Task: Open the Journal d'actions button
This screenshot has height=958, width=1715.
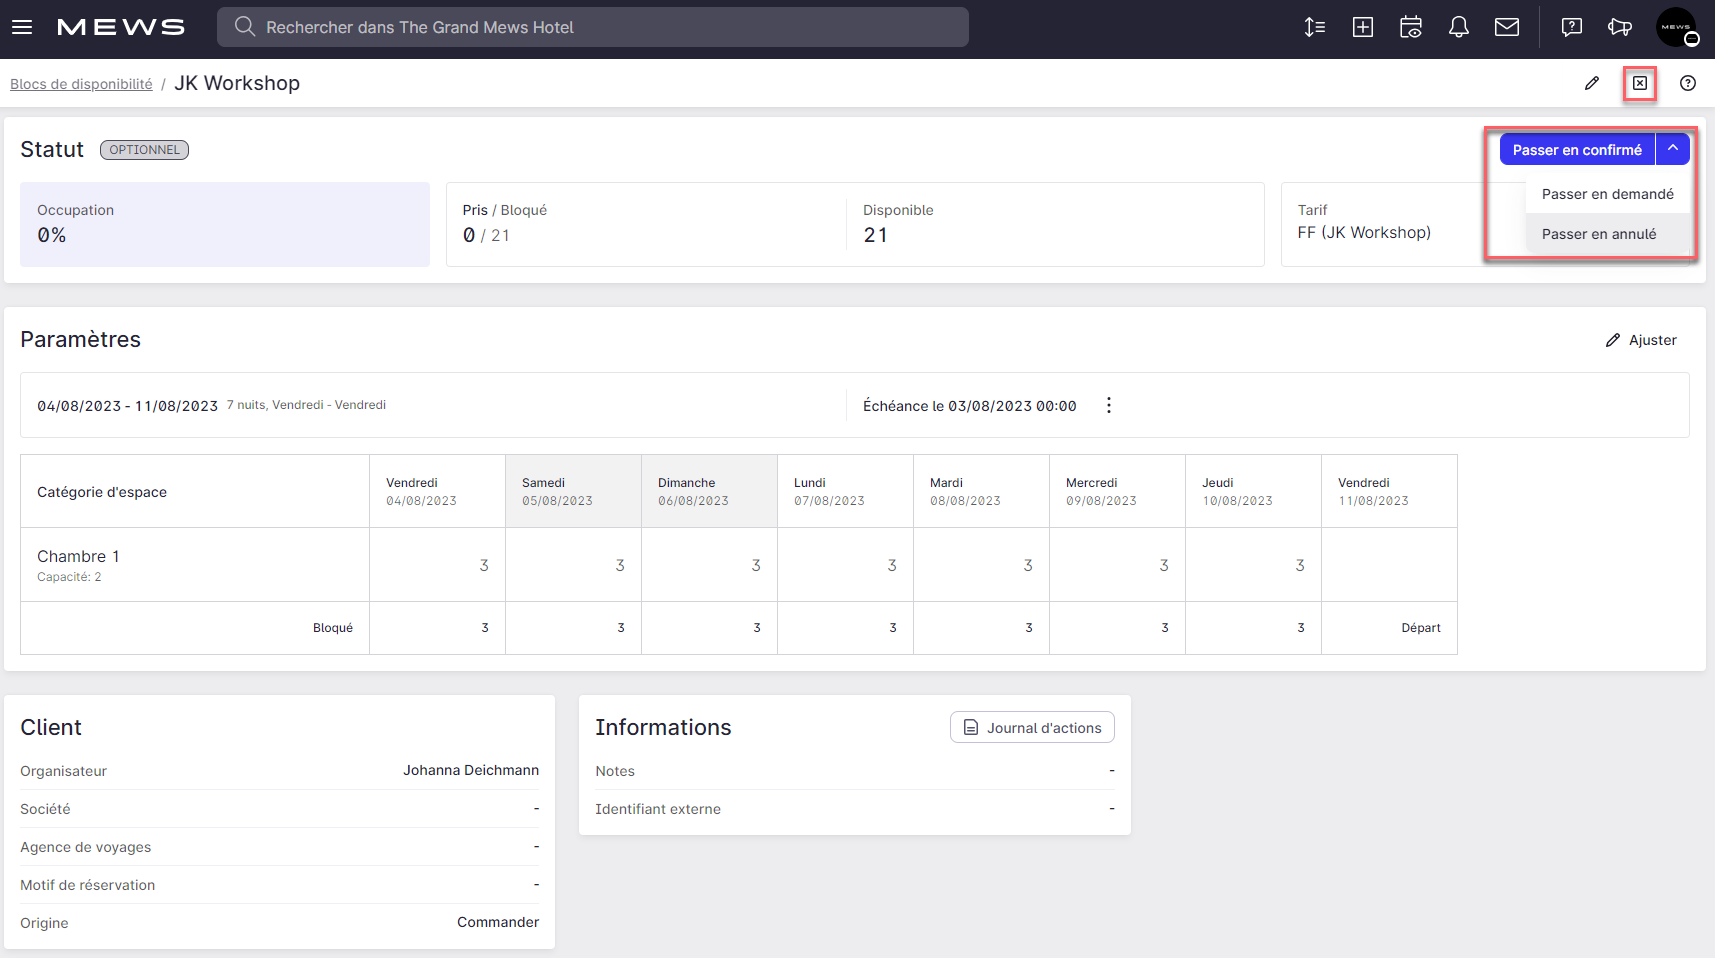Action: 1032,728
